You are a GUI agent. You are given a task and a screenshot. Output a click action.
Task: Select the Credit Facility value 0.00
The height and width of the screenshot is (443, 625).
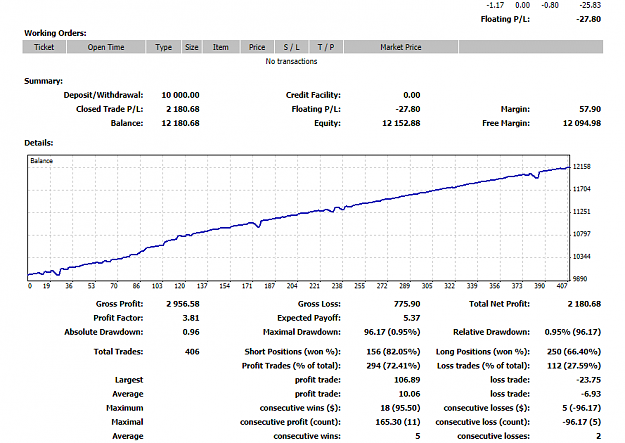coord(412,95)
